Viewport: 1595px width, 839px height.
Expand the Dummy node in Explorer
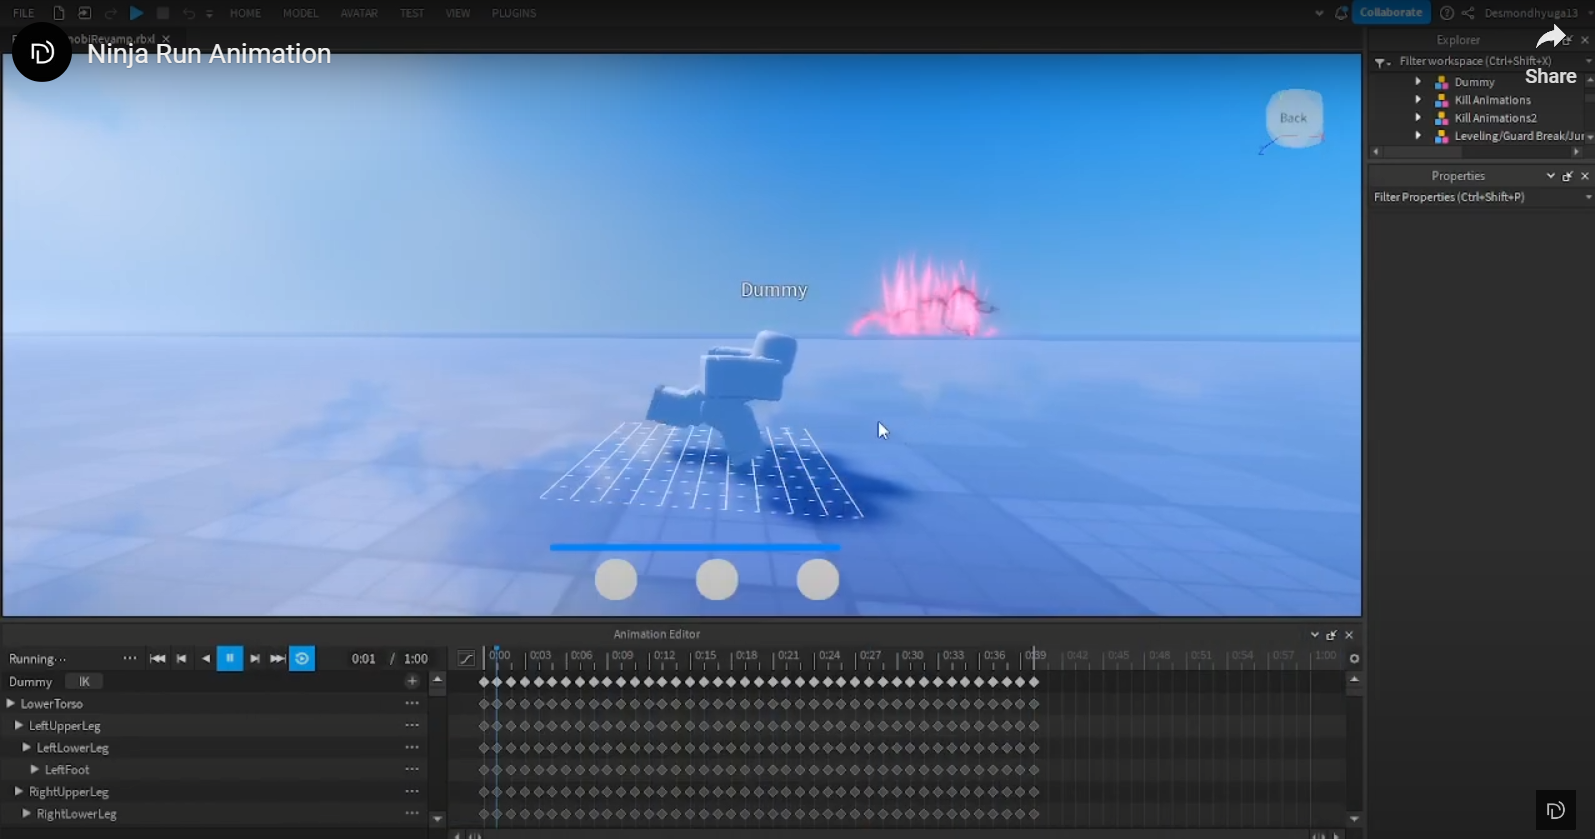pyautogui.click(x=1418, y=81)
